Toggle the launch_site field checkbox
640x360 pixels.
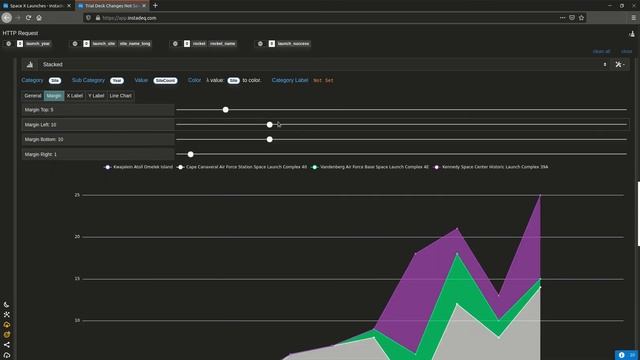click(87, 44)
